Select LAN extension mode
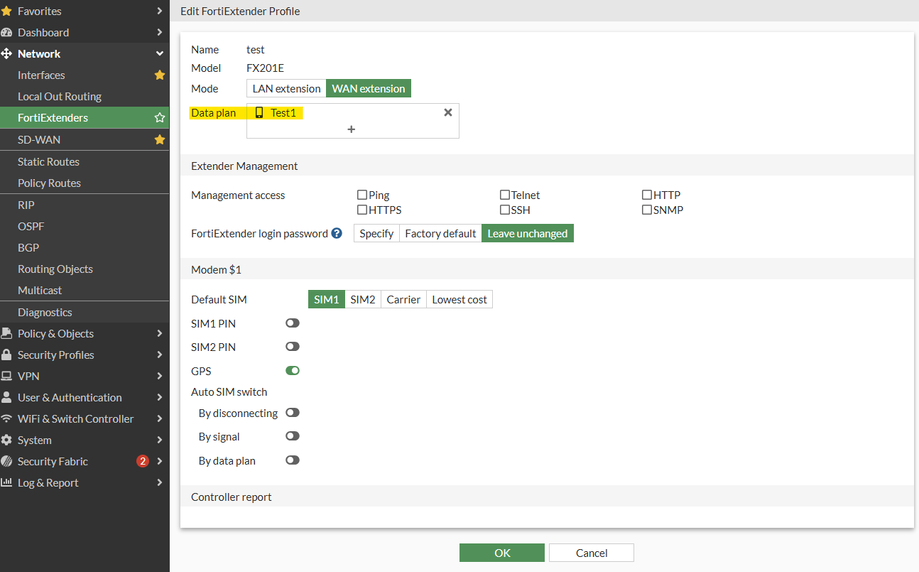The width and height of the screenshot is (919, 572). pyautogui.click(x=286, y=88)
